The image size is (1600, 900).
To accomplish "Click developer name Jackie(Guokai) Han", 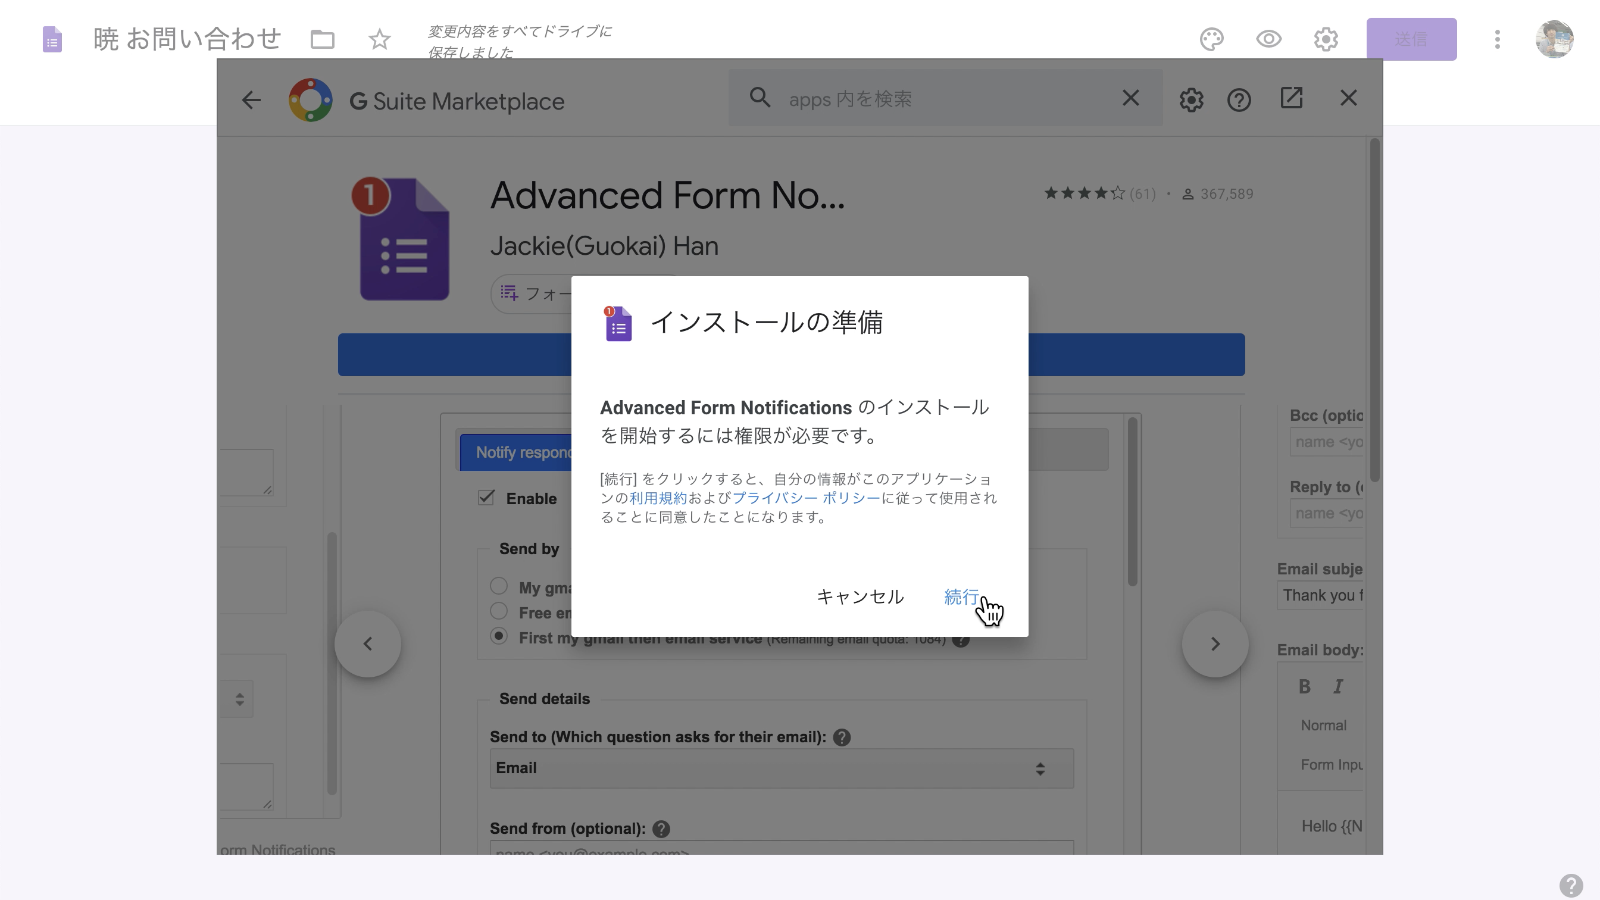I will [x=604, y=246].
